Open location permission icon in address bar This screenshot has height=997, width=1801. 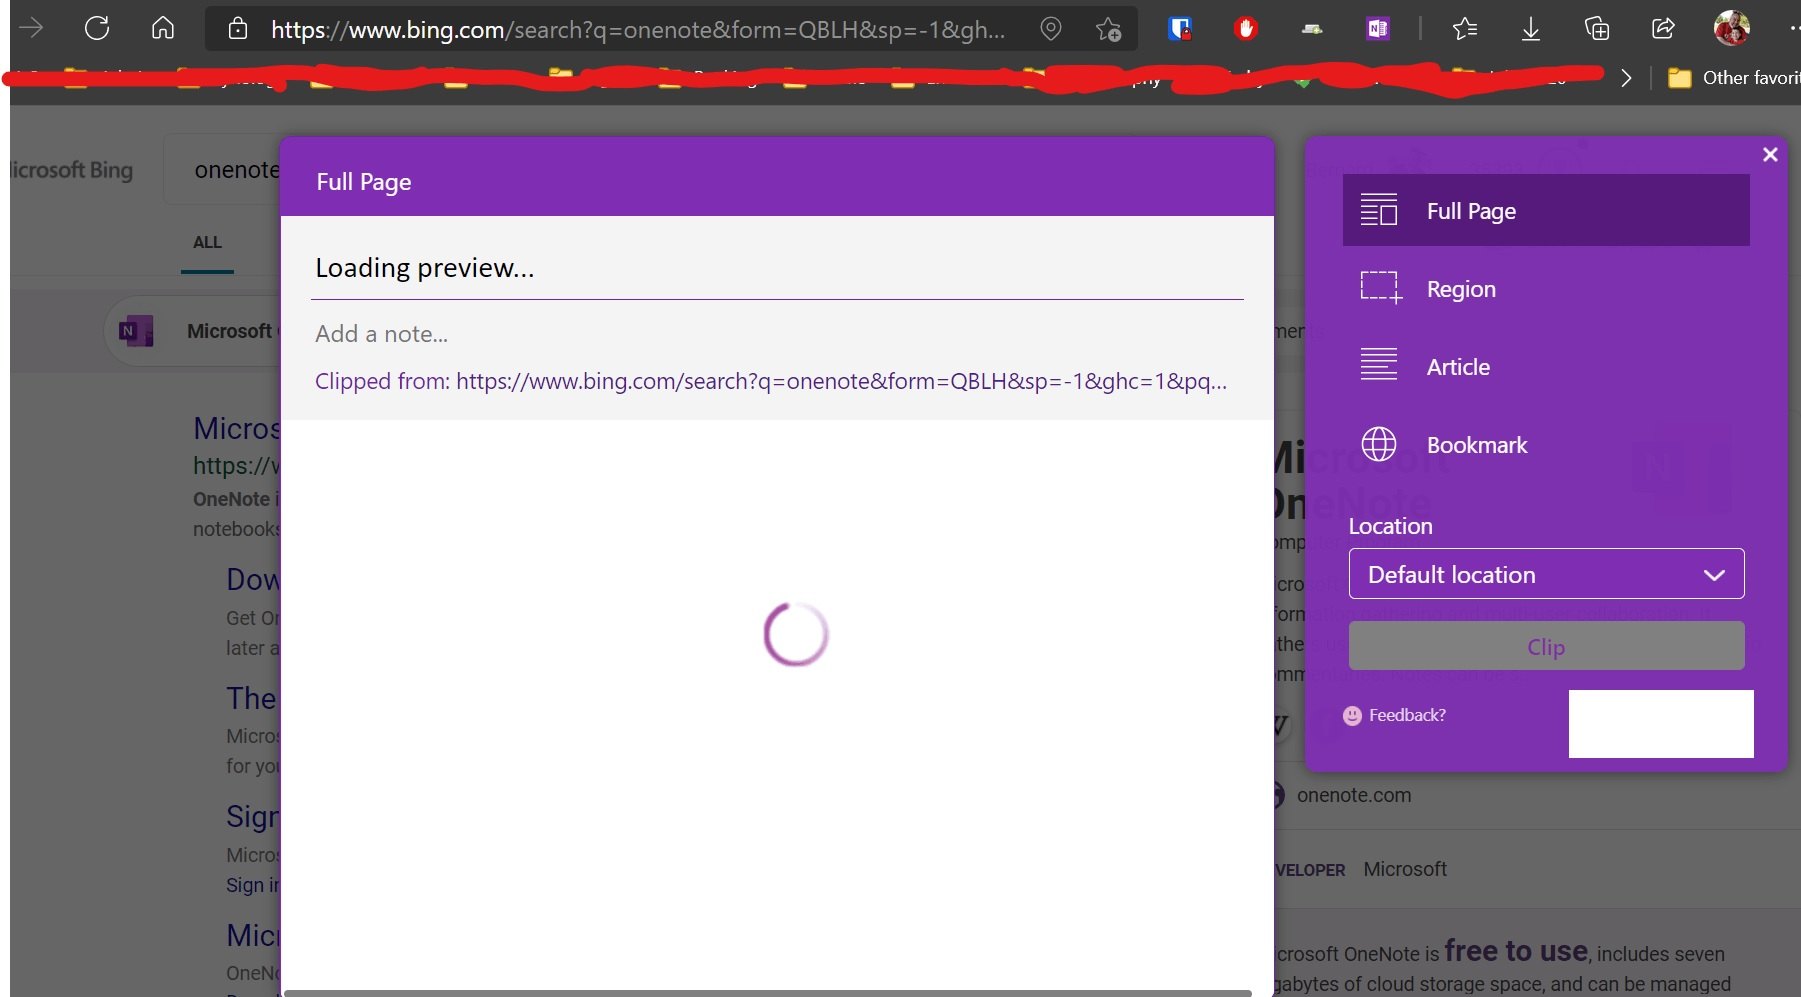[1051, 29]
